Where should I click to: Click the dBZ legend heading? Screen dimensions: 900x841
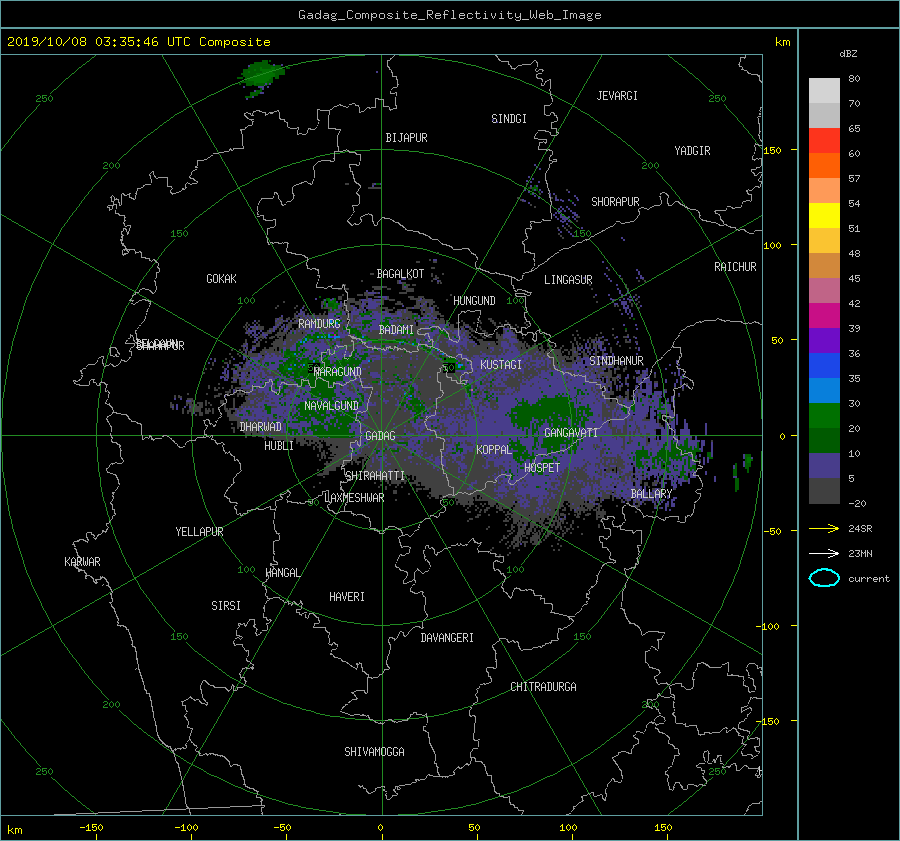848,54
